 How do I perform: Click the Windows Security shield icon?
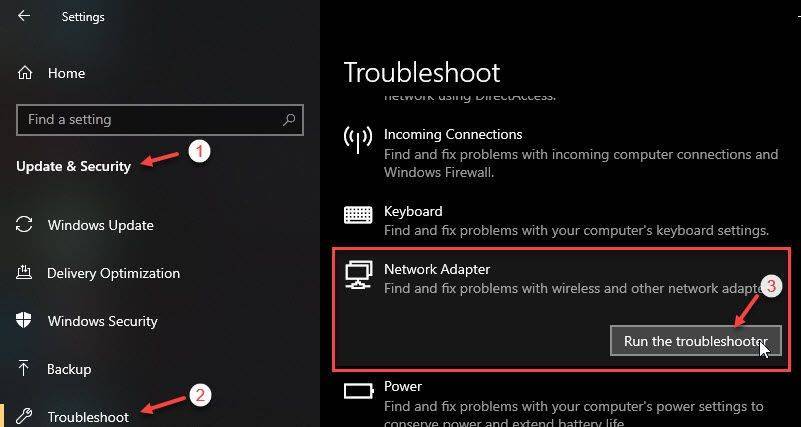click(x=25, y=321)
